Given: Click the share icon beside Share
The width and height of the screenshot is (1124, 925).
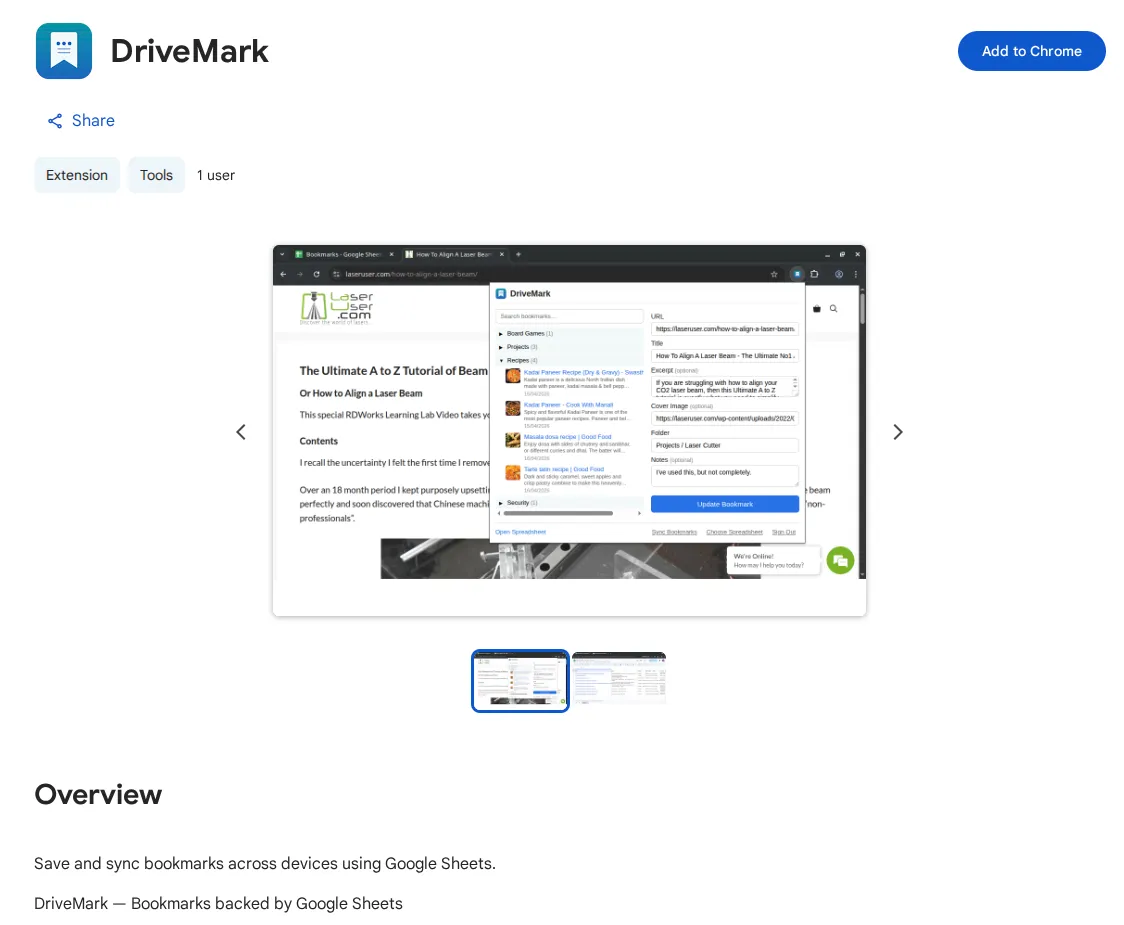Looking at the screenshot, I should click(x=55, y=121).
